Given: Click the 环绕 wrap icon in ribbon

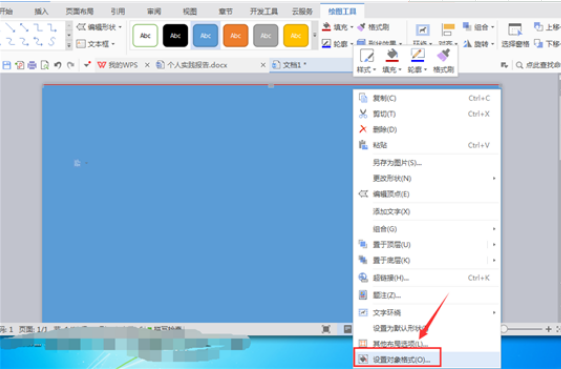Looking at the screenshot, I should click(x=423, y=30).
